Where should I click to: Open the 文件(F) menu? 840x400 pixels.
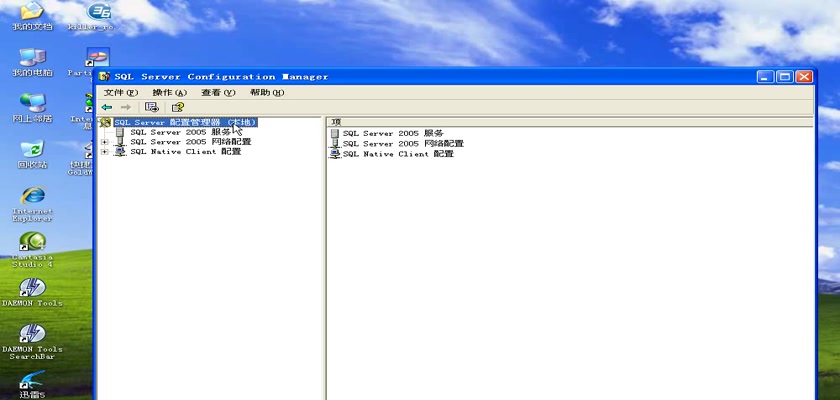[121, 93]
